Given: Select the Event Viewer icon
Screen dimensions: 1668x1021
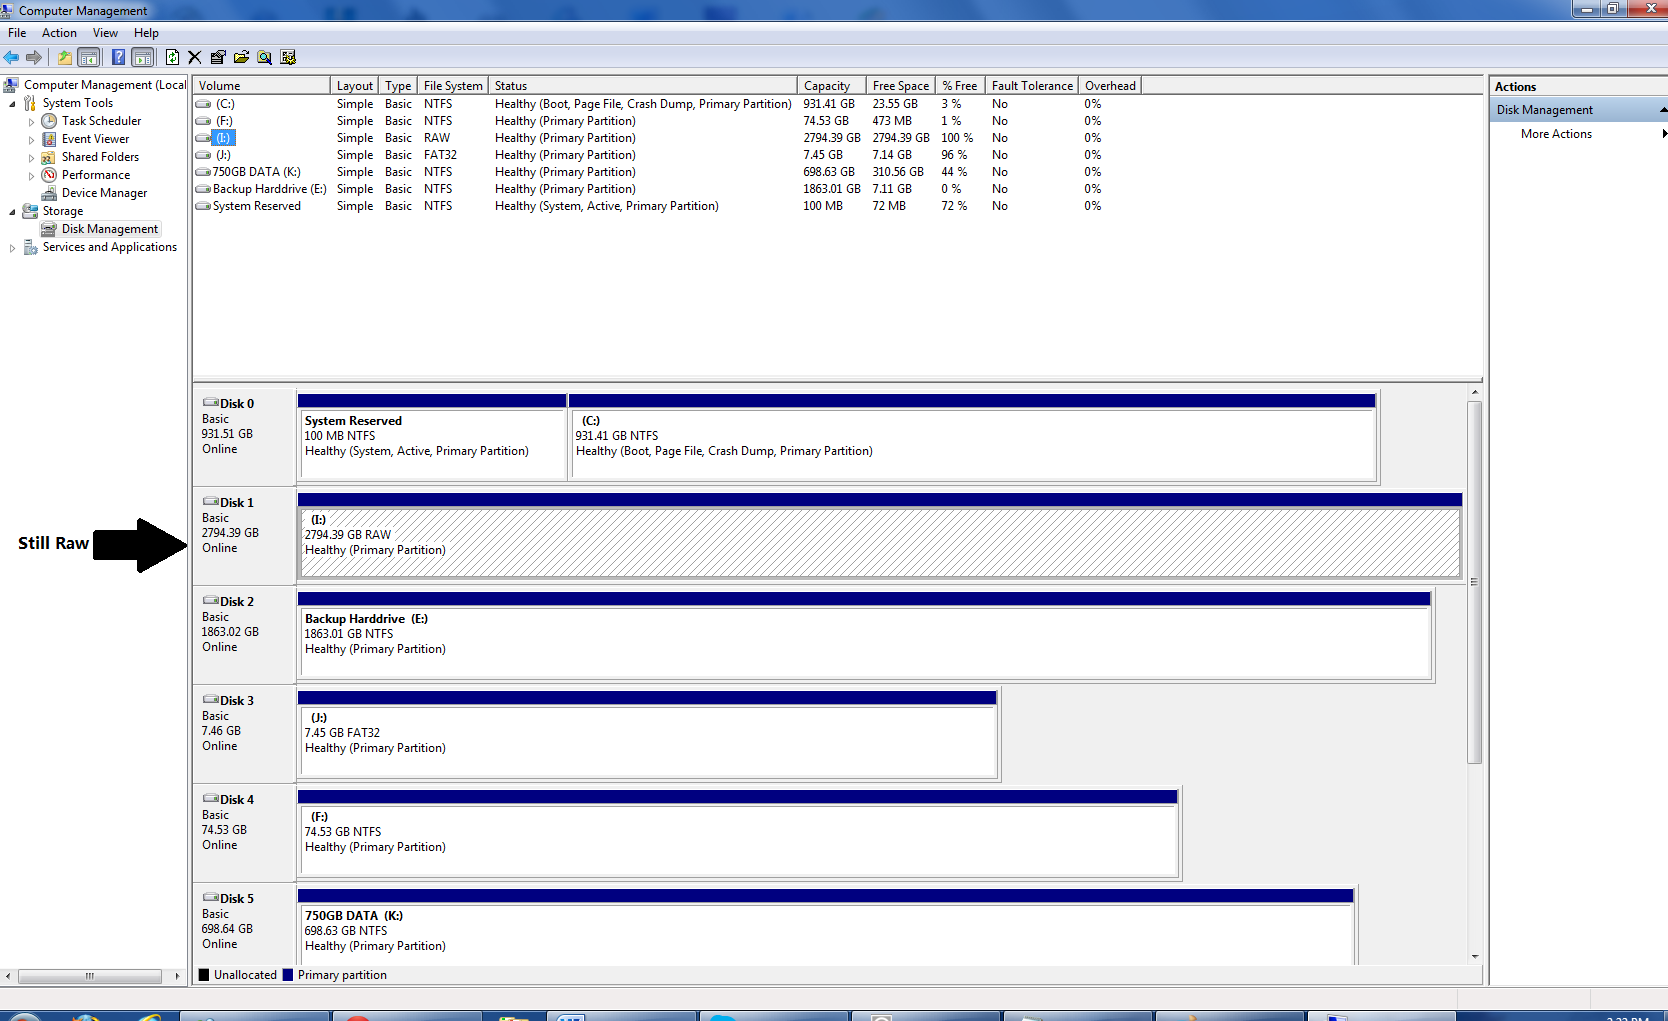Looking at the screenshot, I should [49, 139].
